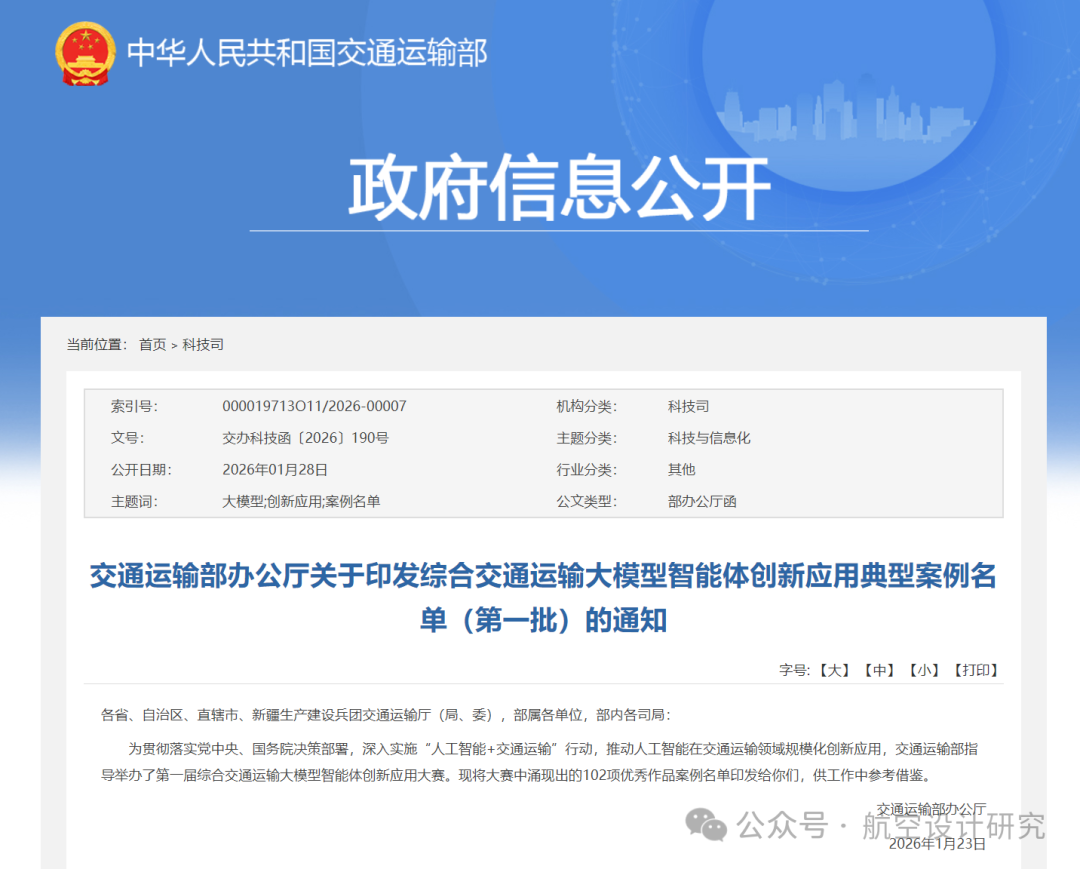Click the 科技与信息化 topic category value

click(x=709, y=438)
